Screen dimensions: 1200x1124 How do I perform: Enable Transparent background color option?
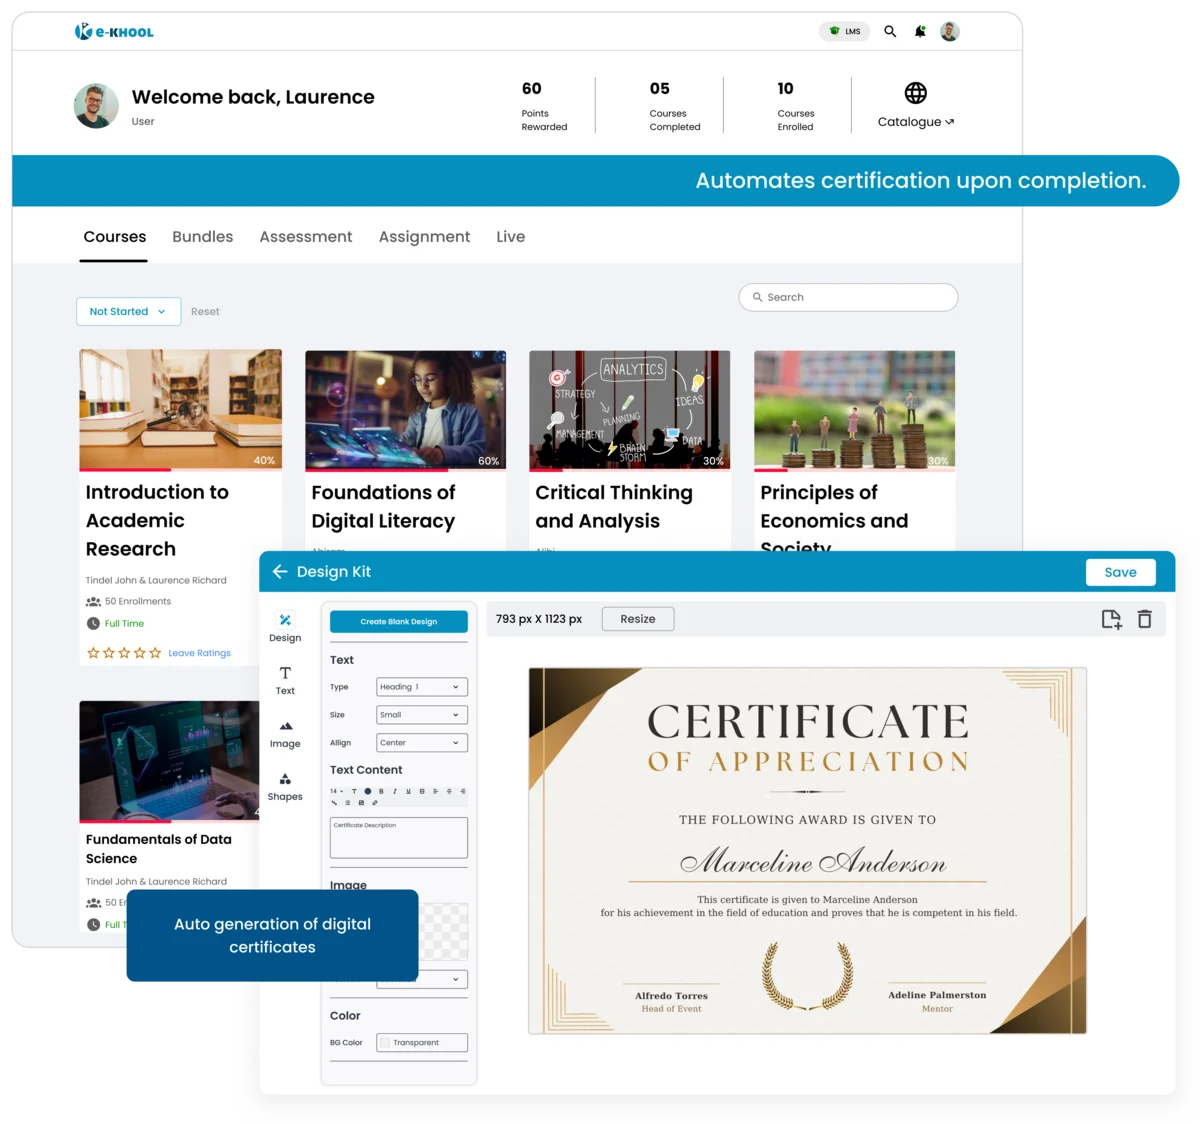coord(386,1042)
